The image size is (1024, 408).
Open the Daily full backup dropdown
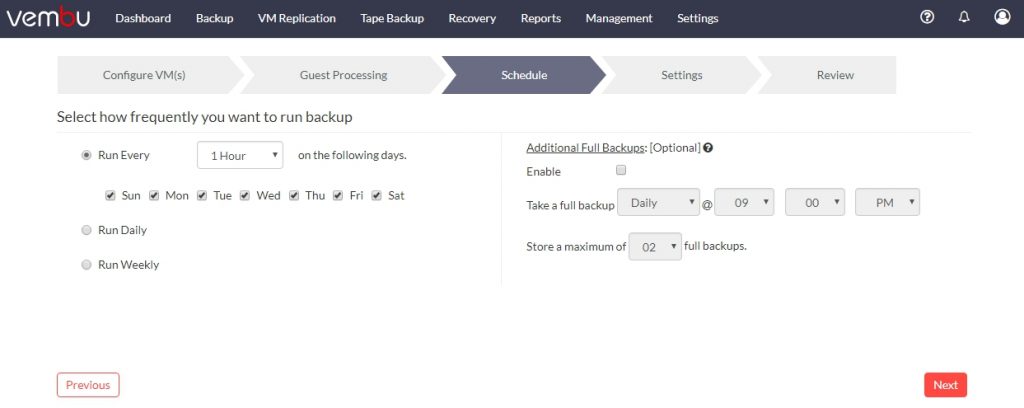[x=658, y=202]
